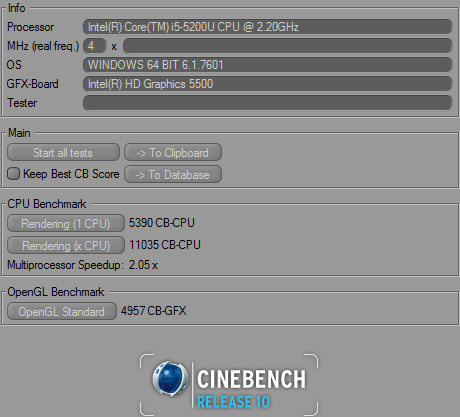Click the Cinebench Release 10 logo
Image resolution: width=460 pixels, height=417 pixels.
[229, 385]
